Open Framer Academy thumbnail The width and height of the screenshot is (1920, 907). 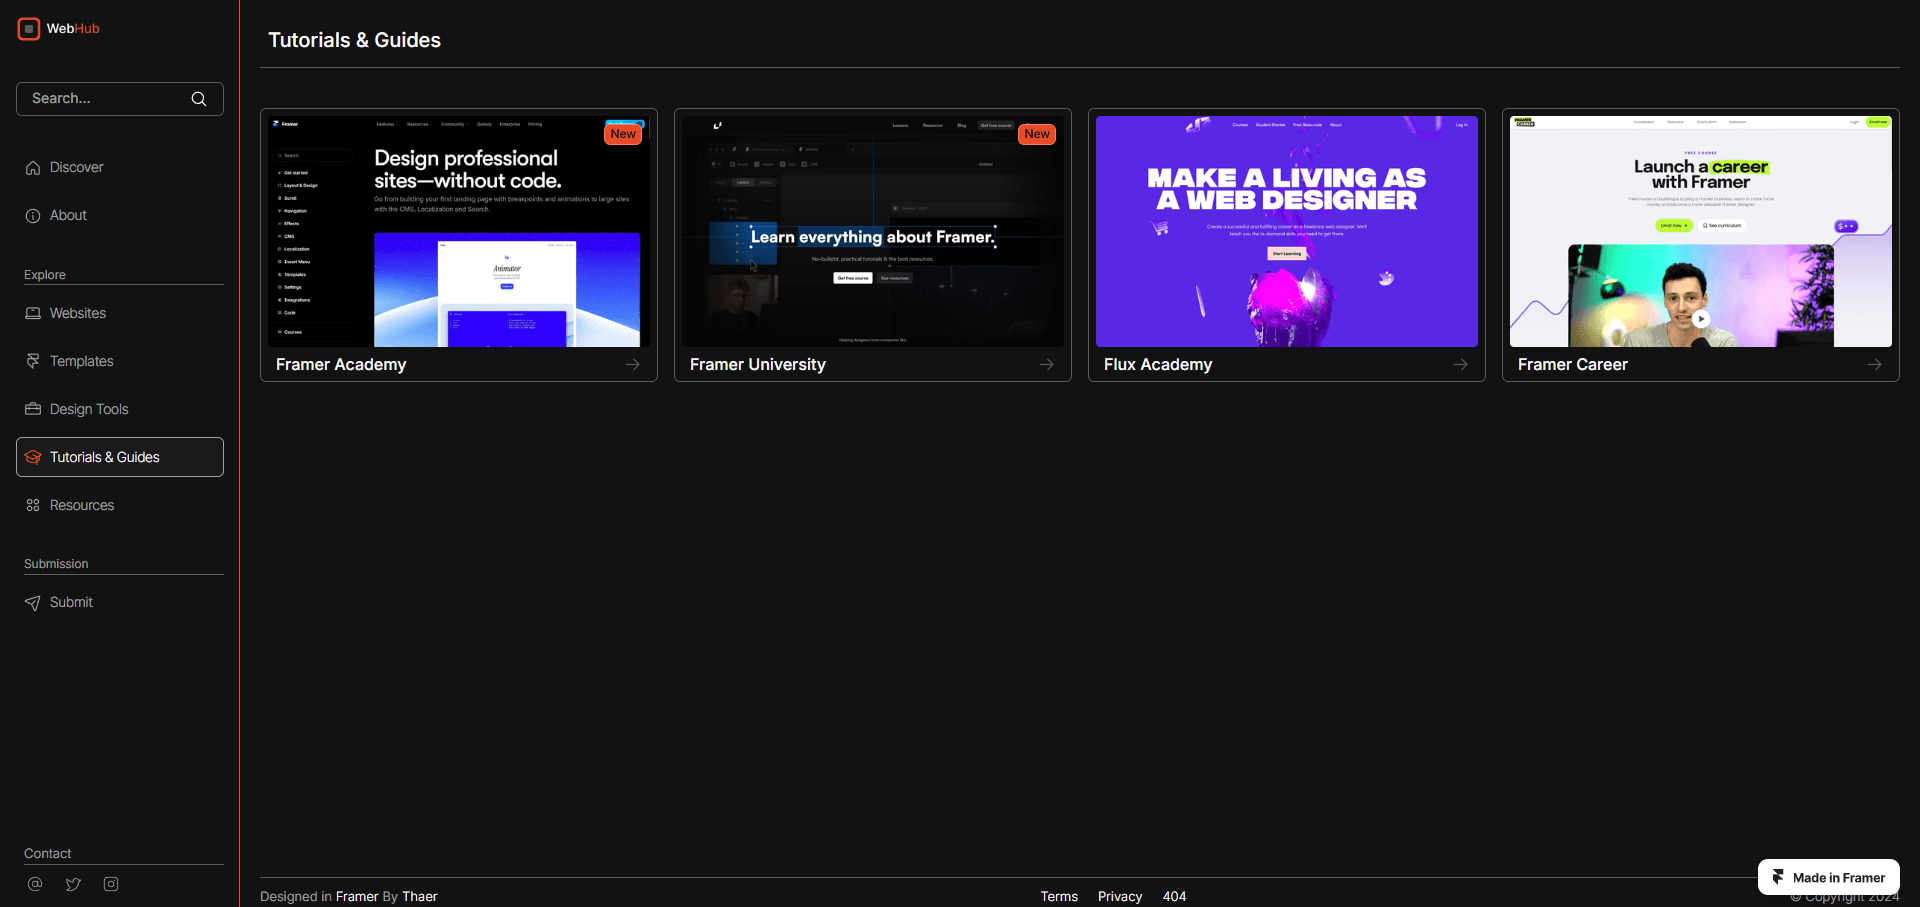point(459,232)
